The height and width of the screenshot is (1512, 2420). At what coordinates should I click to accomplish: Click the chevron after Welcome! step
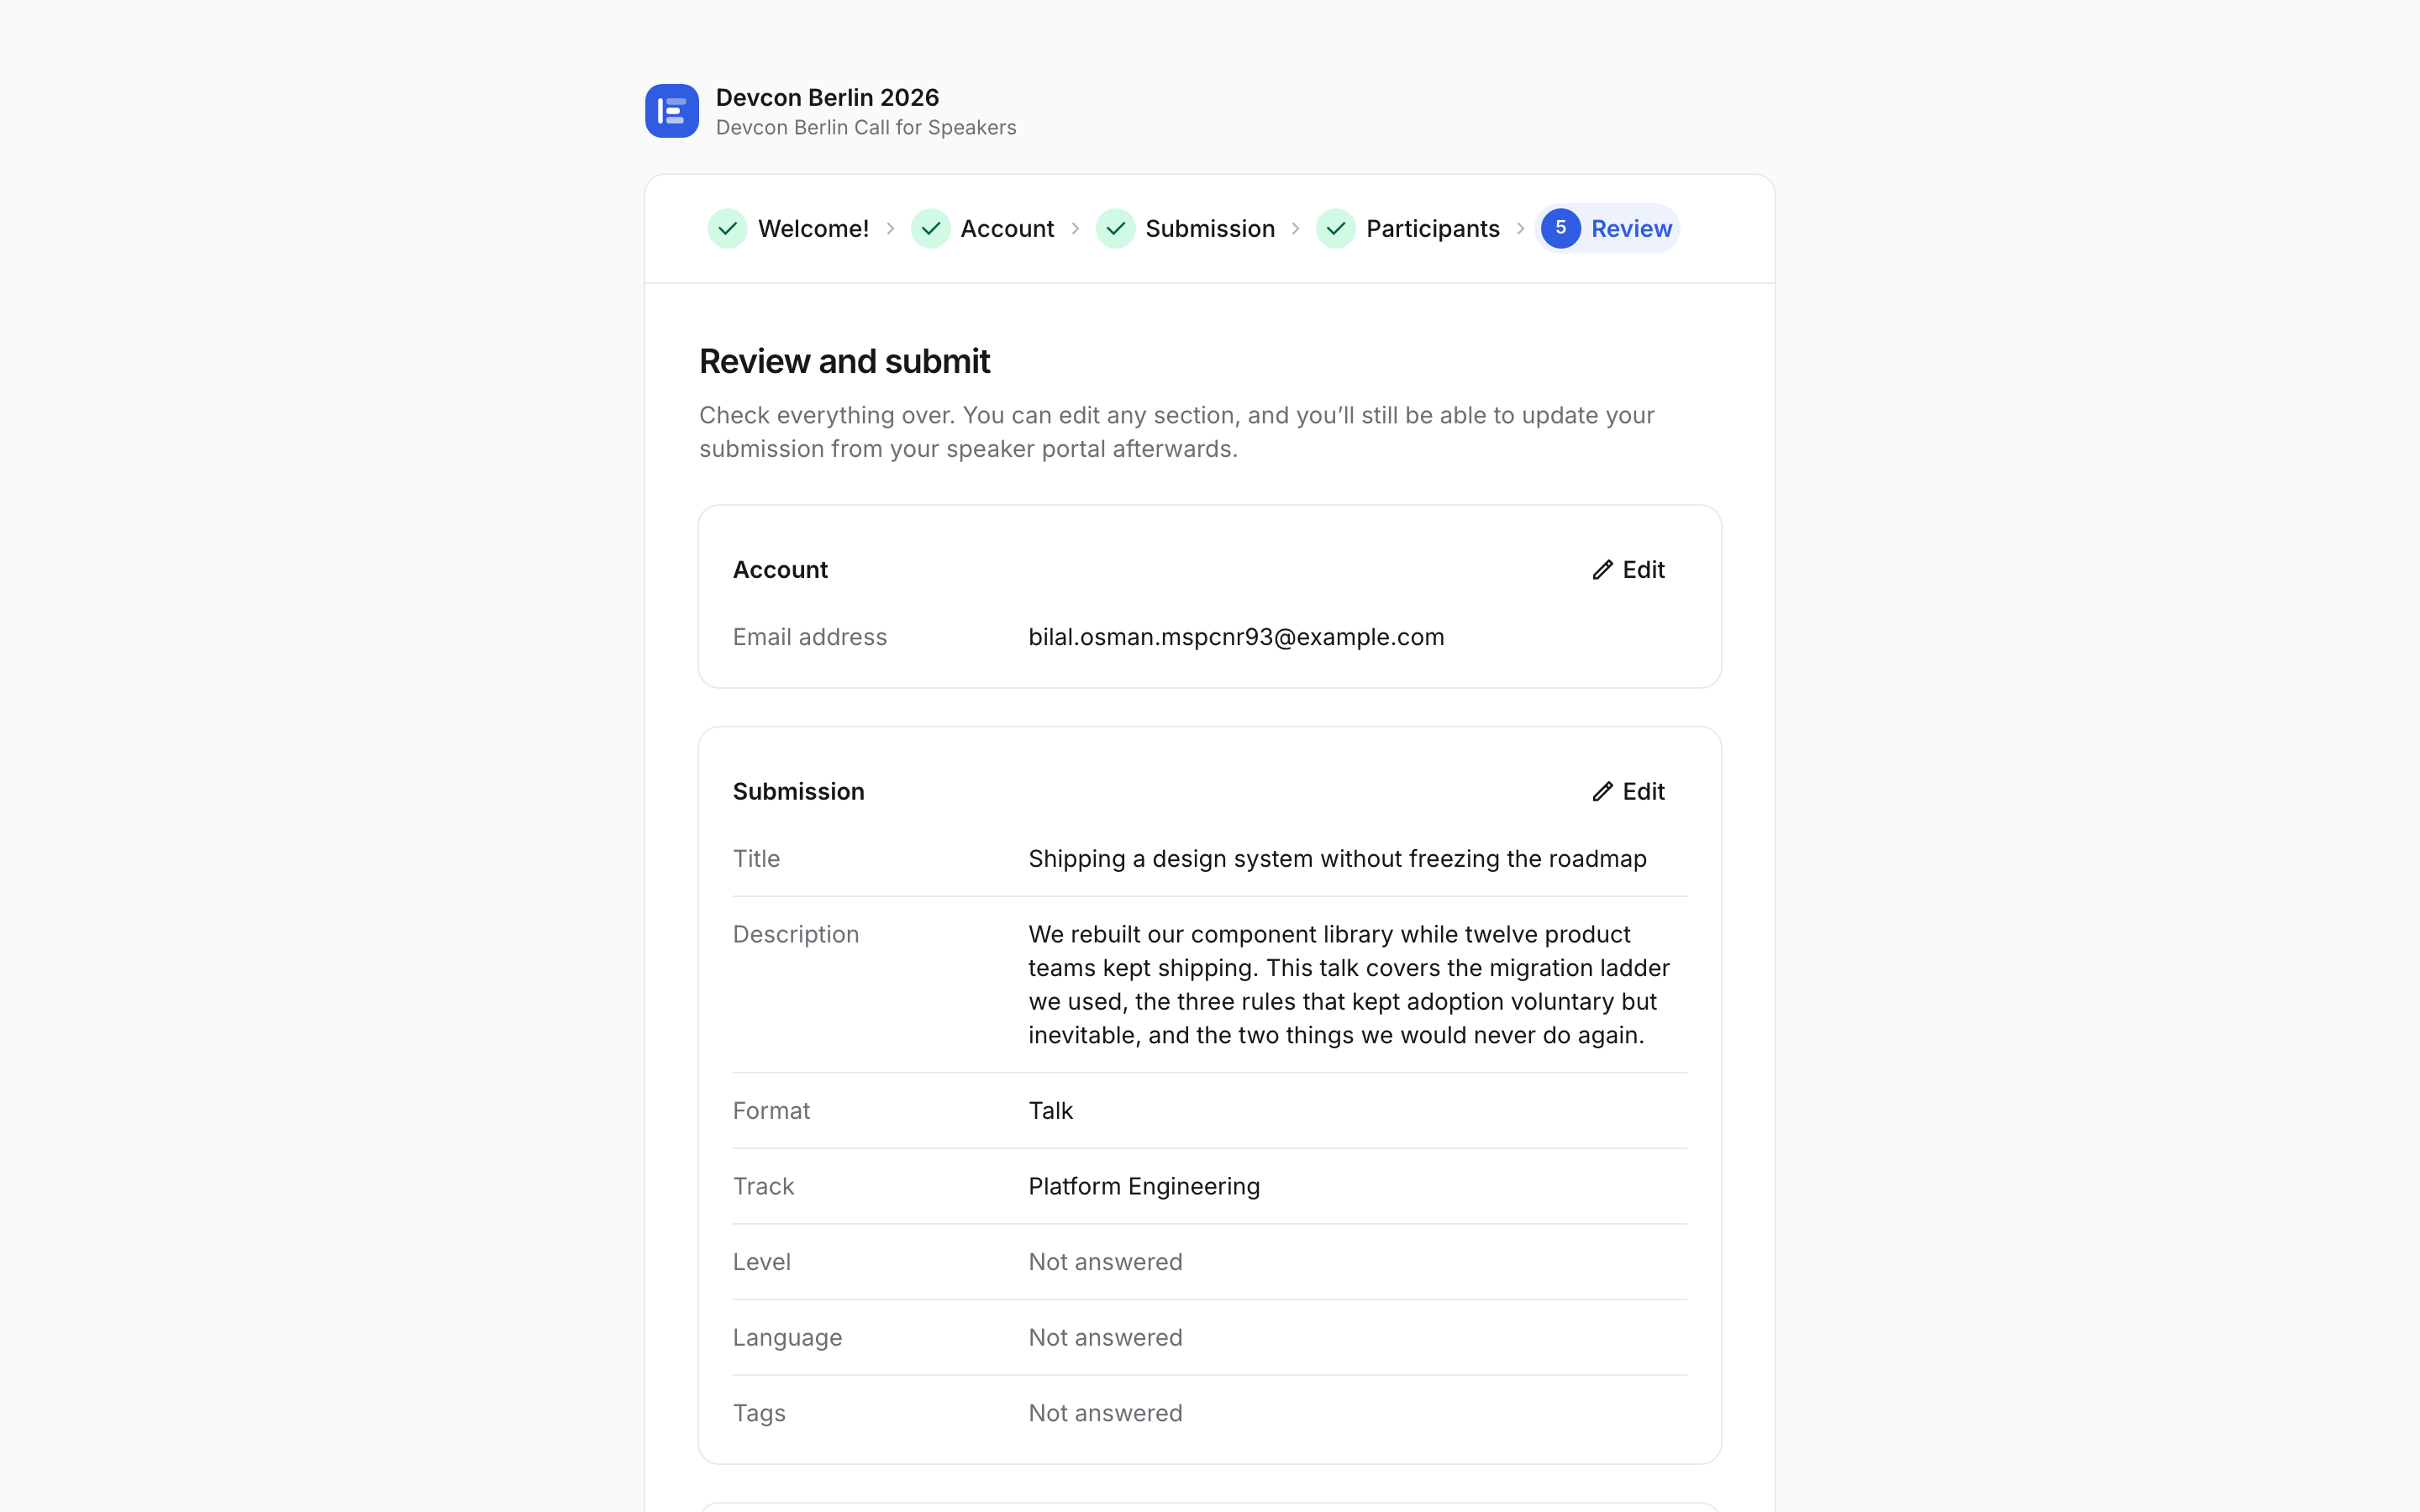point(890,228)
